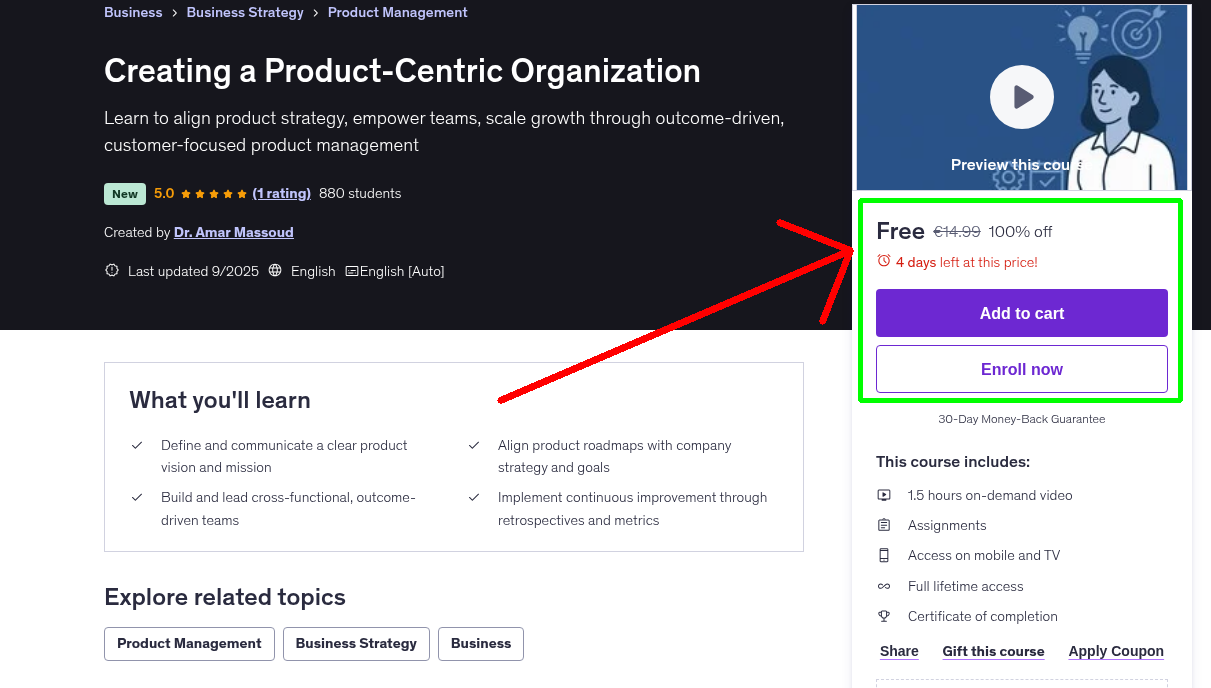
Task: Navigate to Business Strategy via breadcrumb
Action: click(x=245, y=12)
